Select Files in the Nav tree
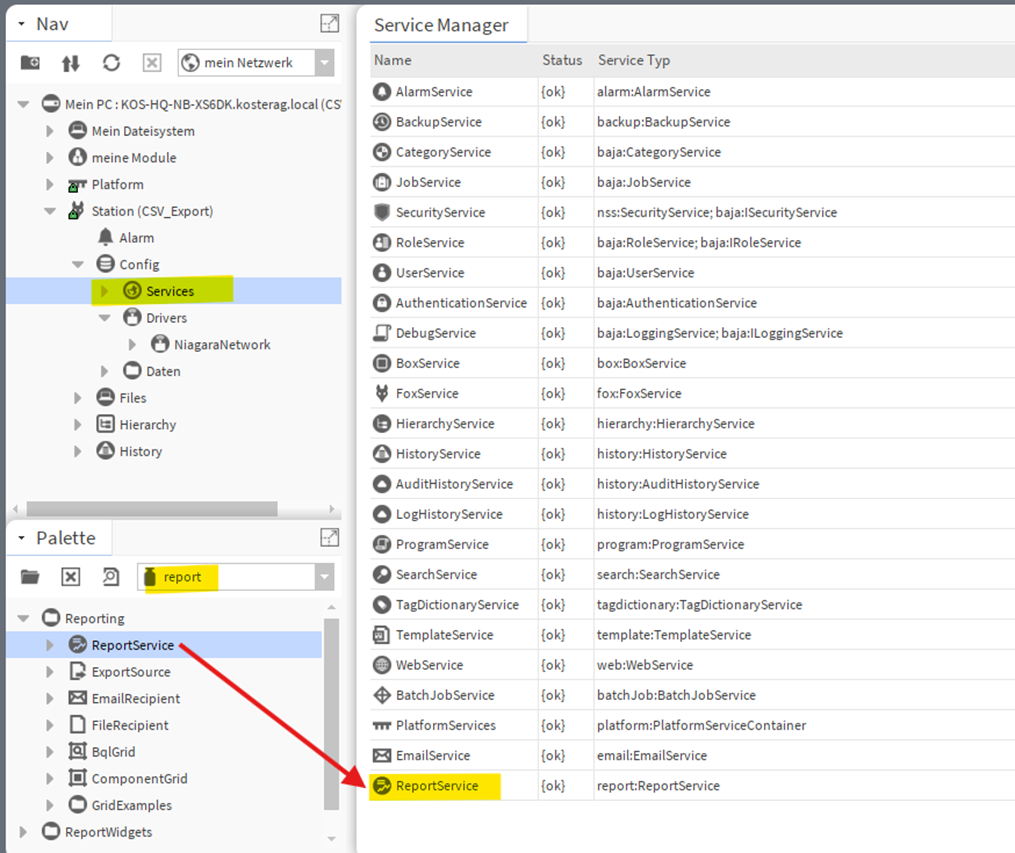The width and height of the screenshot is (1015, 853). 133,398
